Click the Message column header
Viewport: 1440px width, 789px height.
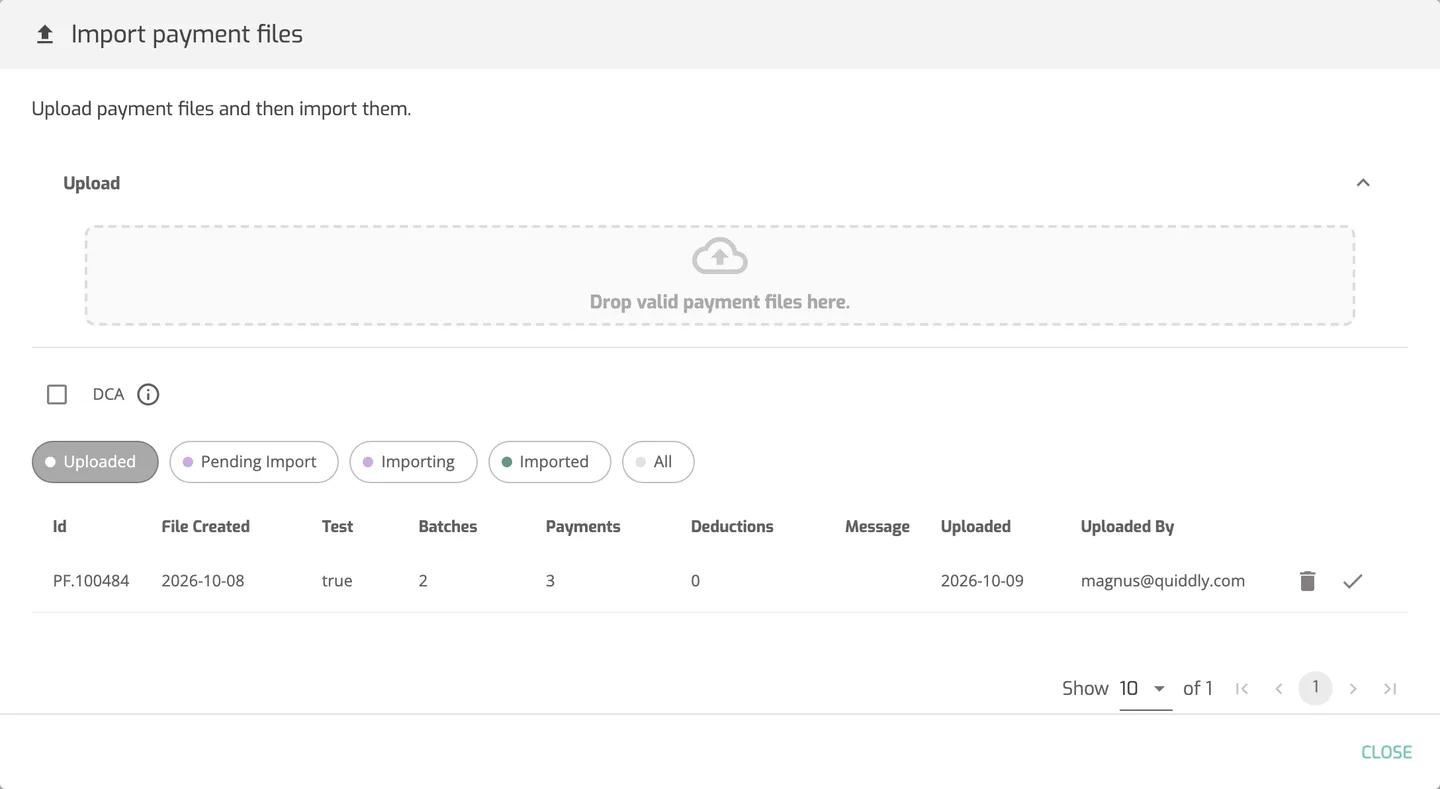tap(877, 527)
